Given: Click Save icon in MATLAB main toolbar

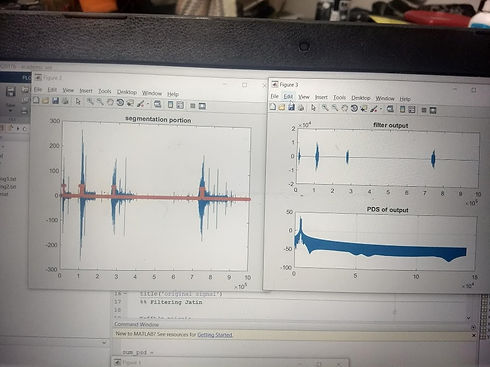Looking at the screenshot, I should coord(10,92).
